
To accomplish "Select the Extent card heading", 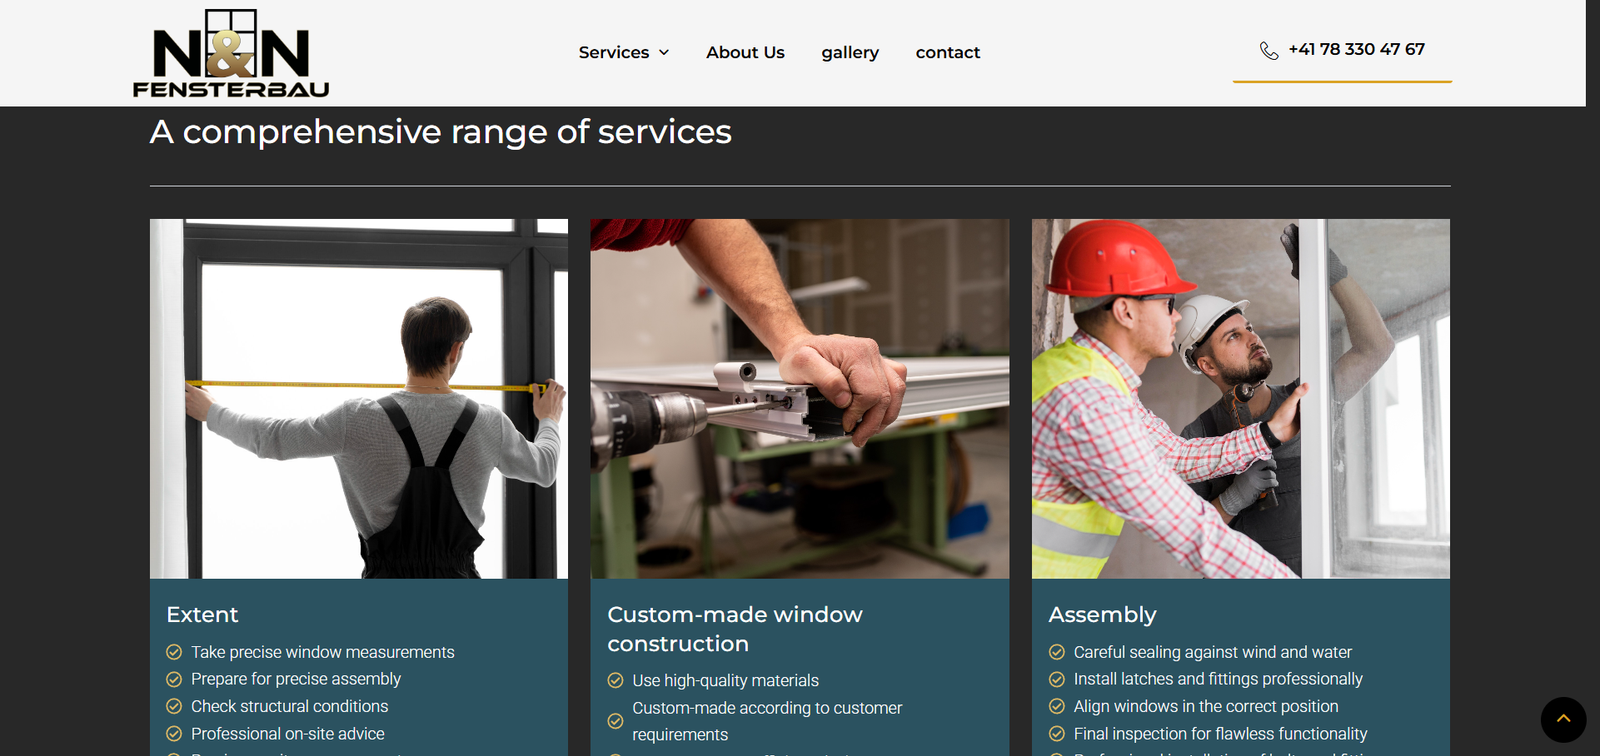I will 203,615.
